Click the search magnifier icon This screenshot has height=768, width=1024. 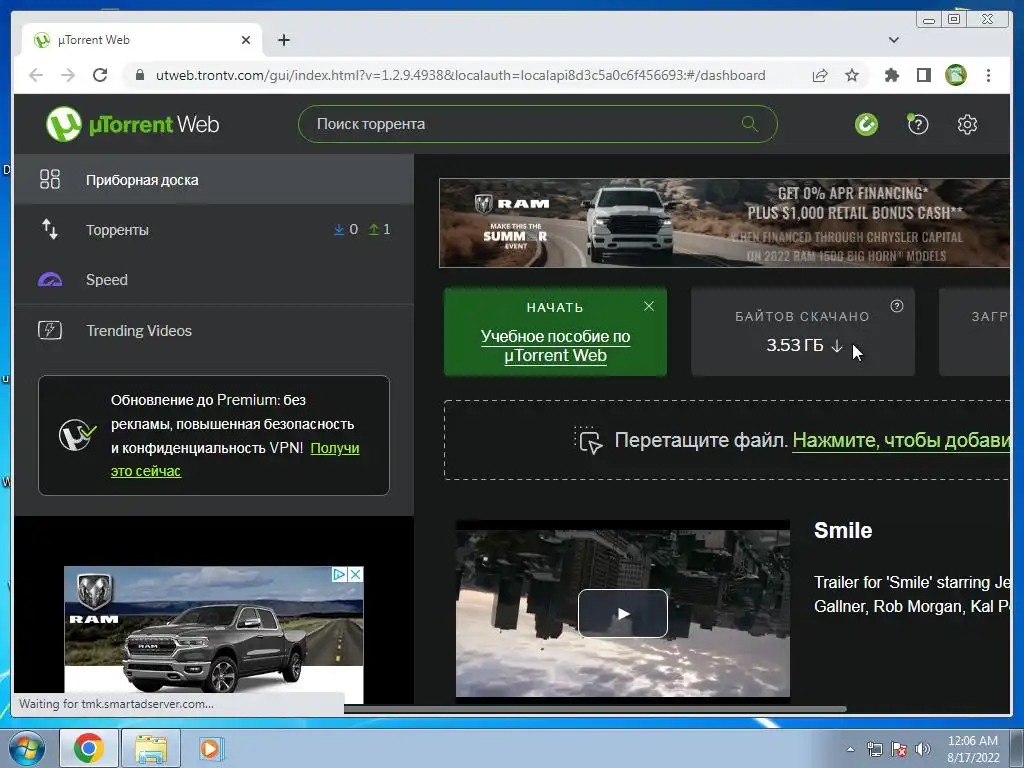point(750,123)
